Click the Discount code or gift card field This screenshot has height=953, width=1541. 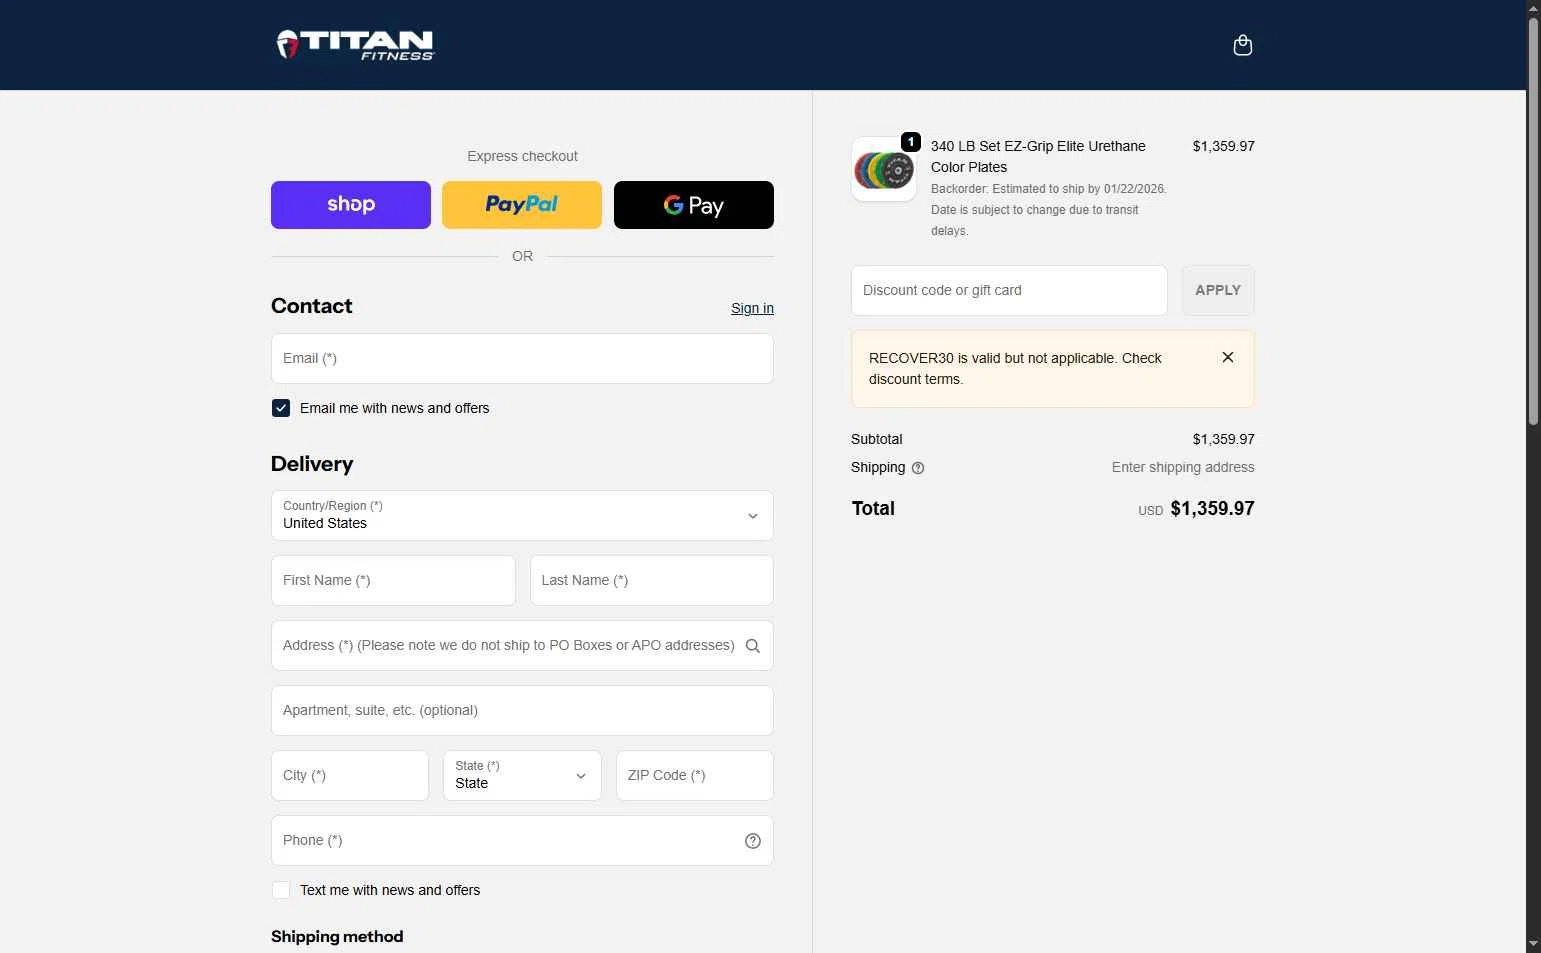[x=1009, y=290]
